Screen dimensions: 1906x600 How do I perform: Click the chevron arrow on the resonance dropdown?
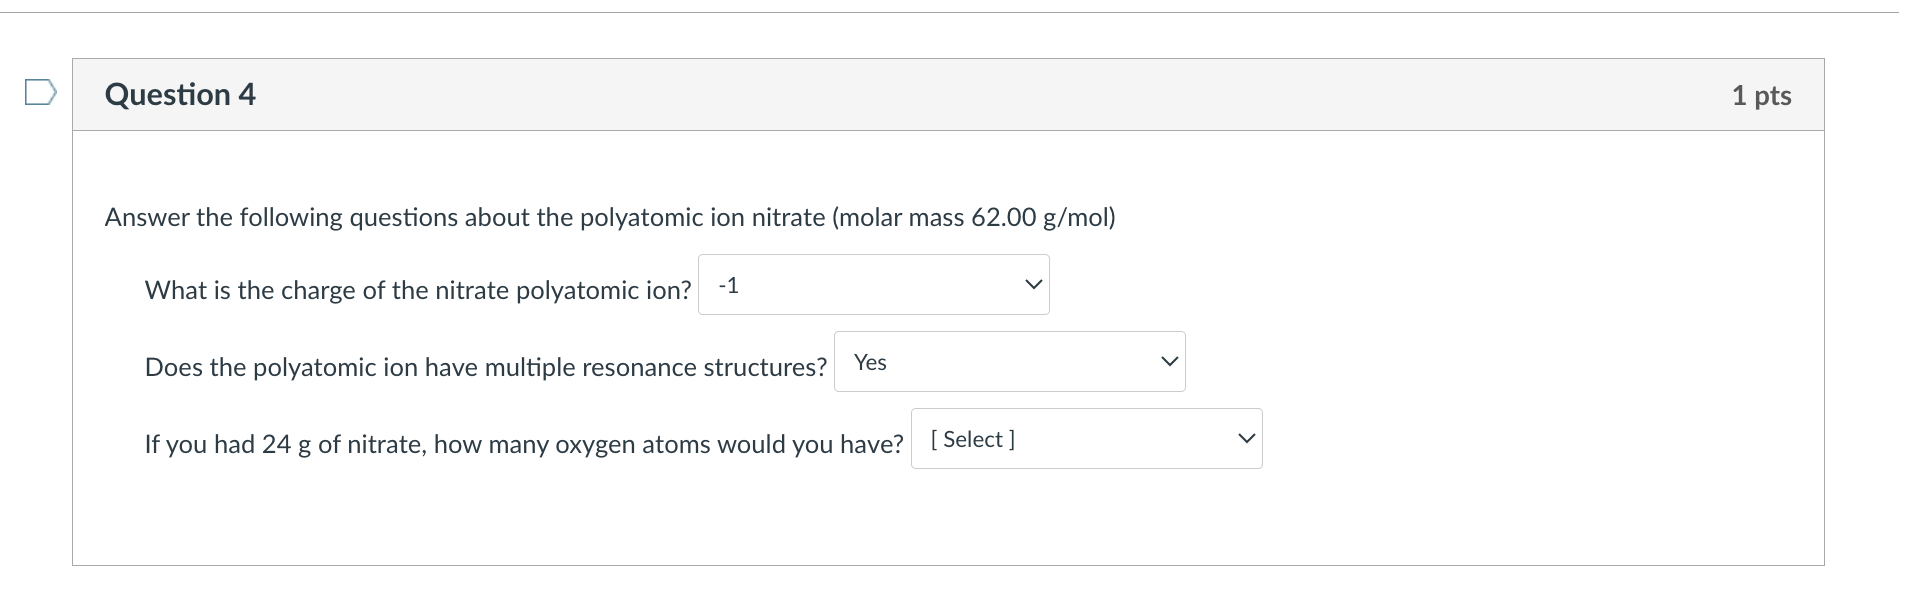[x=1169, y=362]
